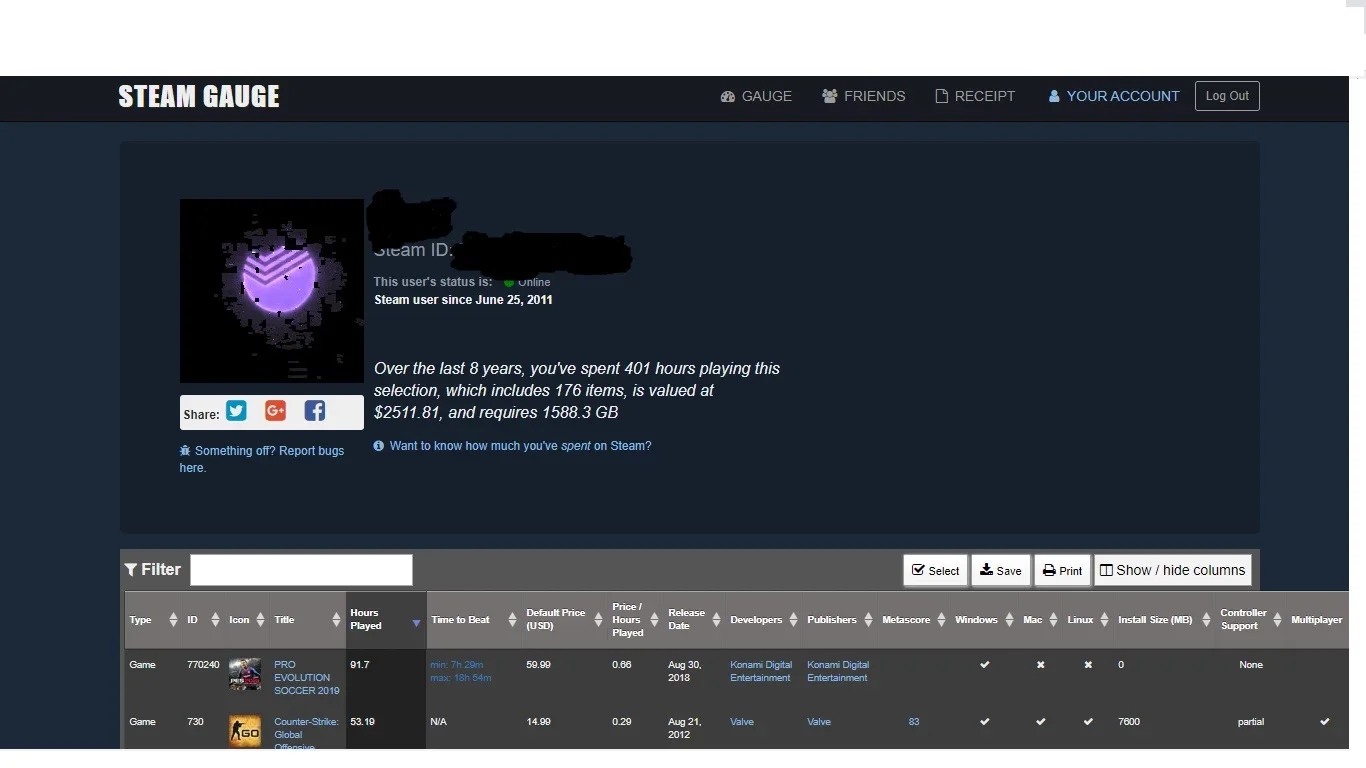Click the Print button

[1062, 571]
